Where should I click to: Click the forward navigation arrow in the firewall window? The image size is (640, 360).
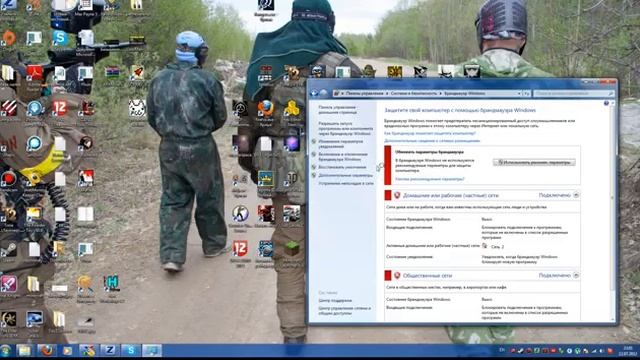click(324, 93)
